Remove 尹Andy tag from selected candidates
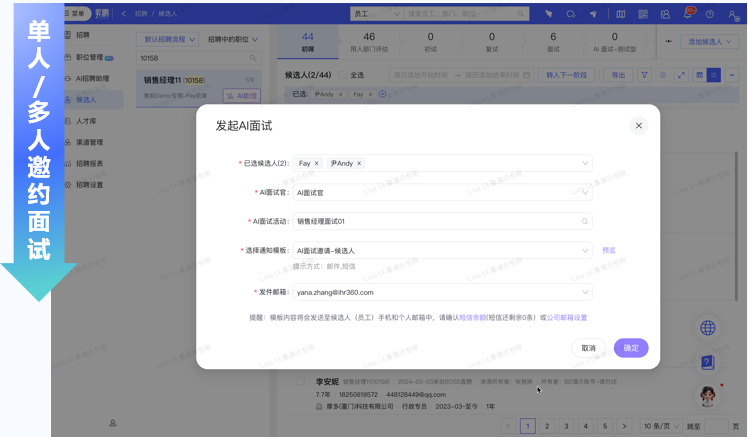This screenshot has width=748, height=437. click(359, 163)
